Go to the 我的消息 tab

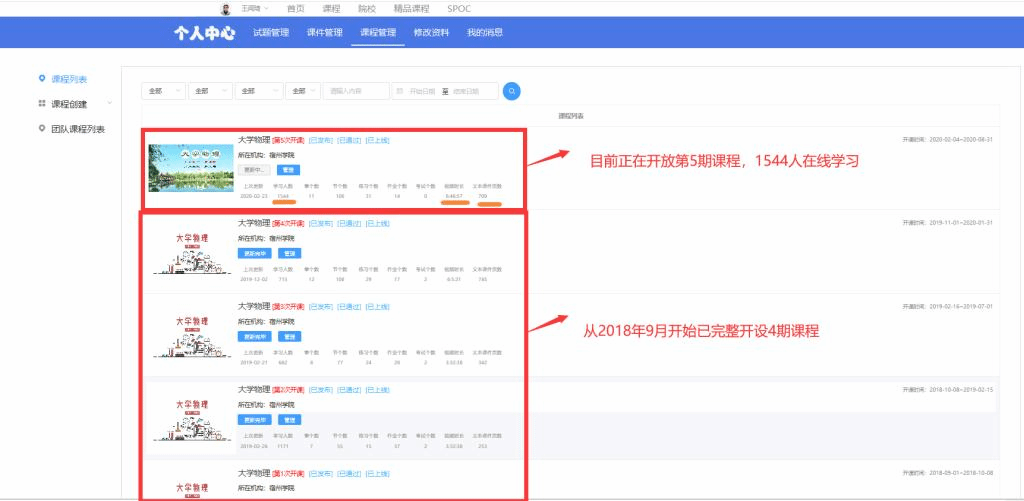(x=485, y=32)
